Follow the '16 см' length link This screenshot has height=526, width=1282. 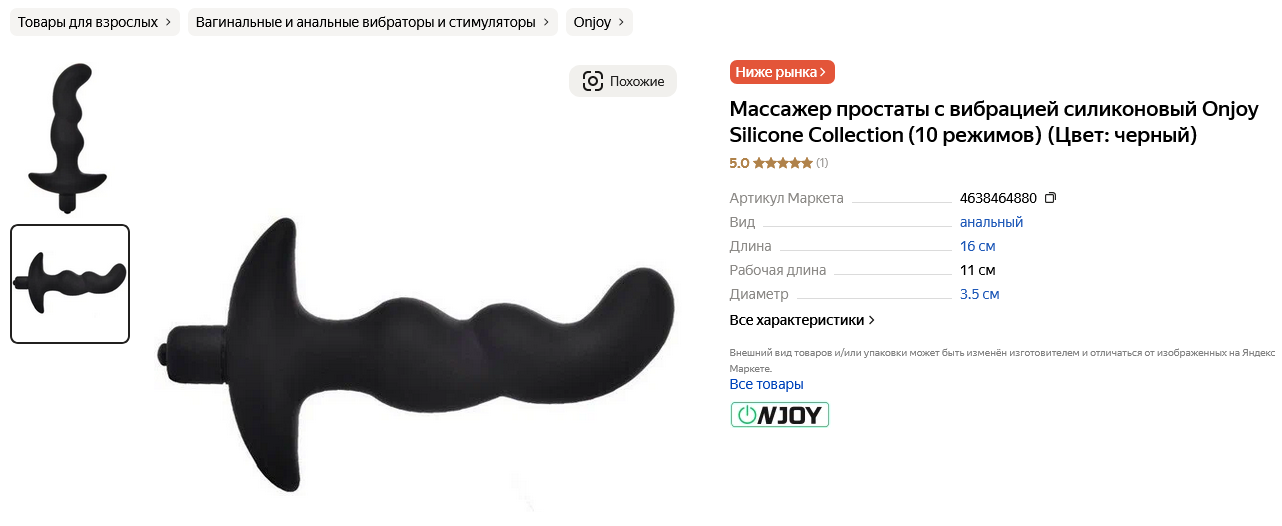[x=977, y=246]
